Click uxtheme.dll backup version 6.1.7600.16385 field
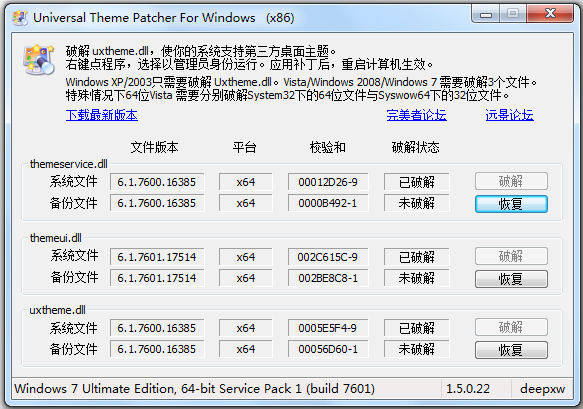Image resolution: width=583 pixels, height=409 pixels. click(x=157, y=349)
